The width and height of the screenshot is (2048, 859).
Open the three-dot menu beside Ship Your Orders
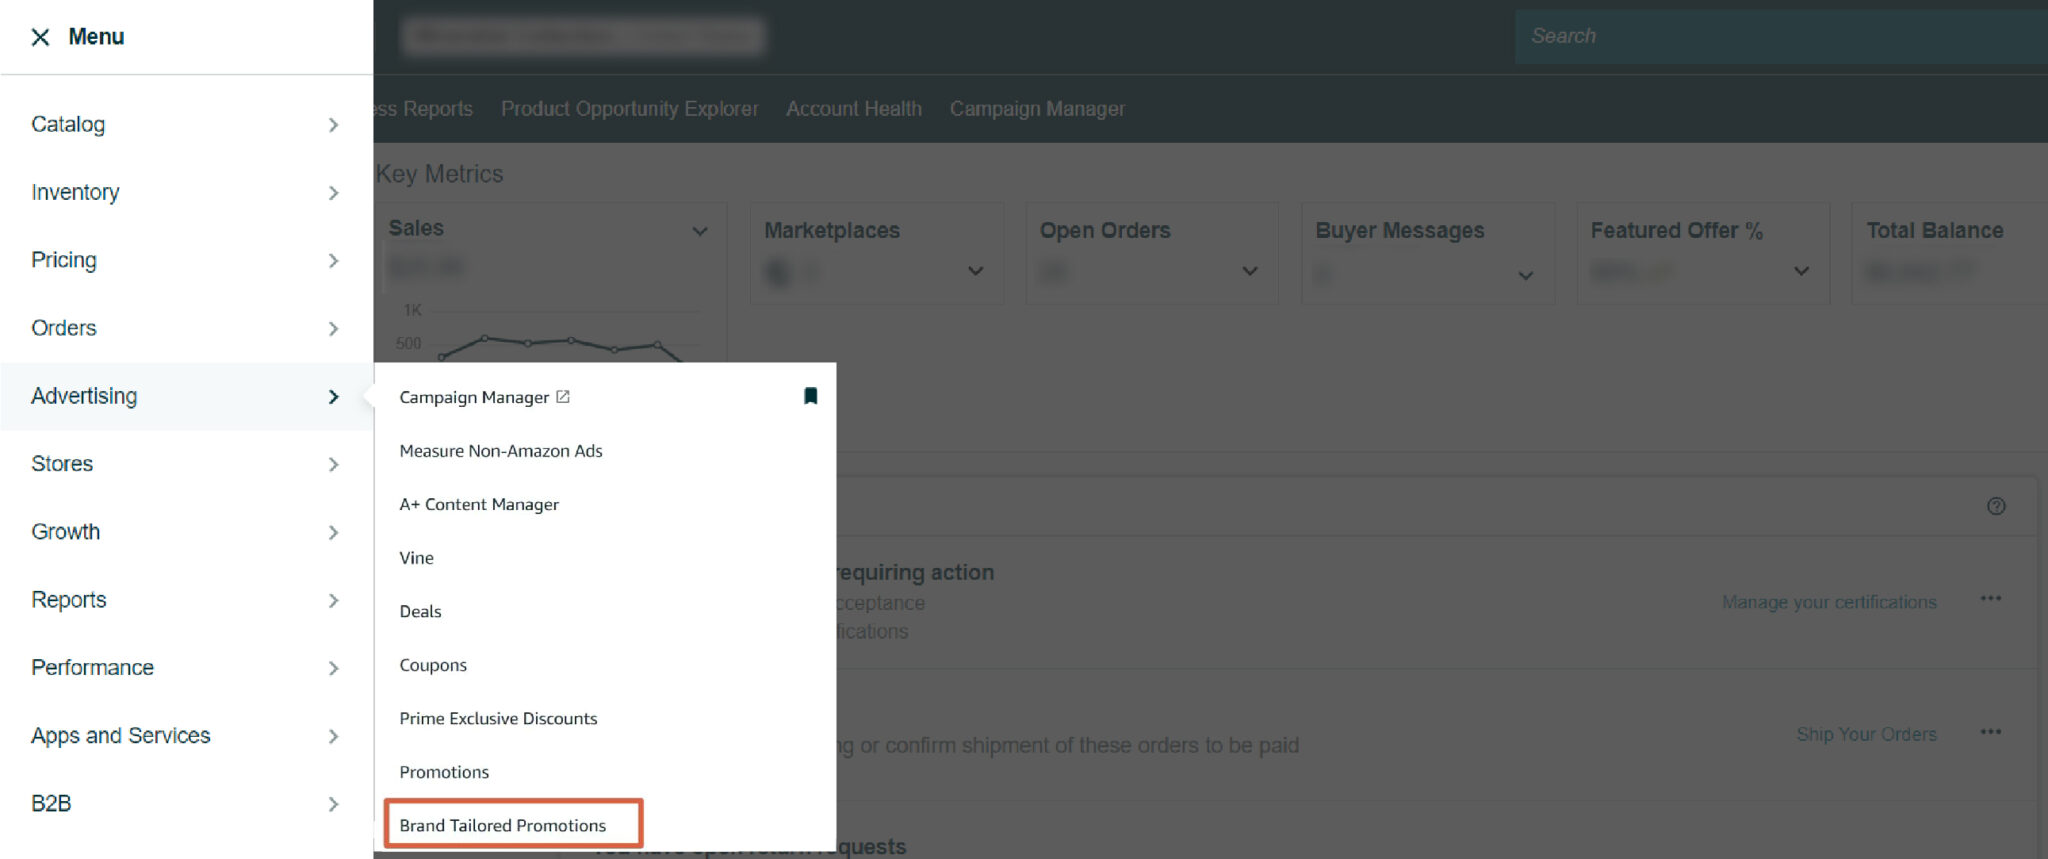[x=1991, y=732]
